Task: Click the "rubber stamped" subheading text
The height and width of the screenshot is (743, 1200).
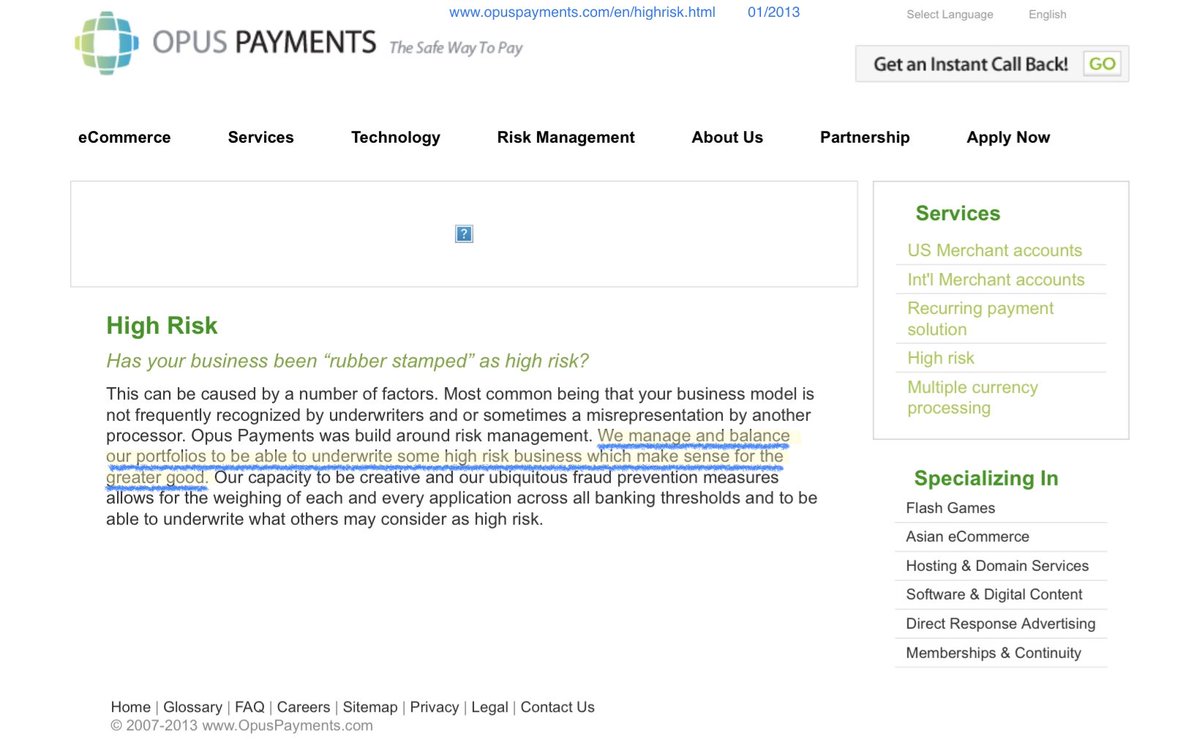Action: [348, 361]
